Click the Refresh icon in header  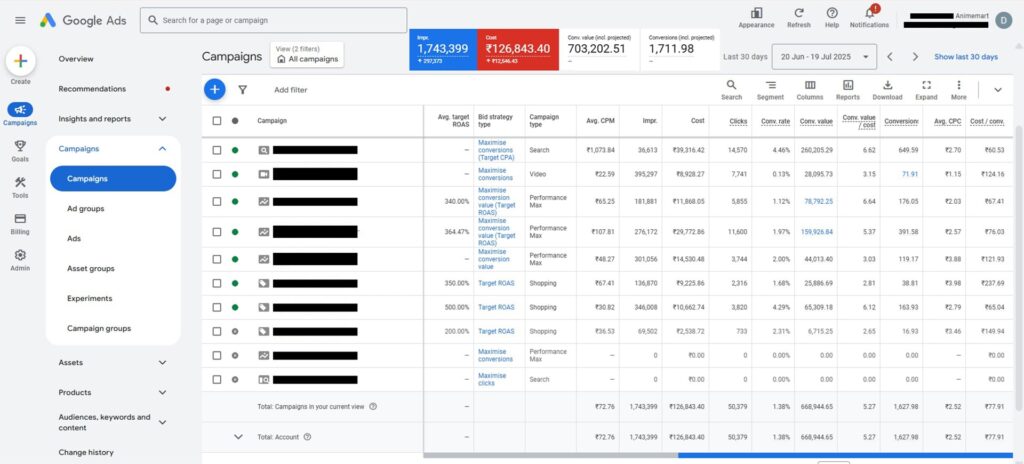(x=799, y=13)
